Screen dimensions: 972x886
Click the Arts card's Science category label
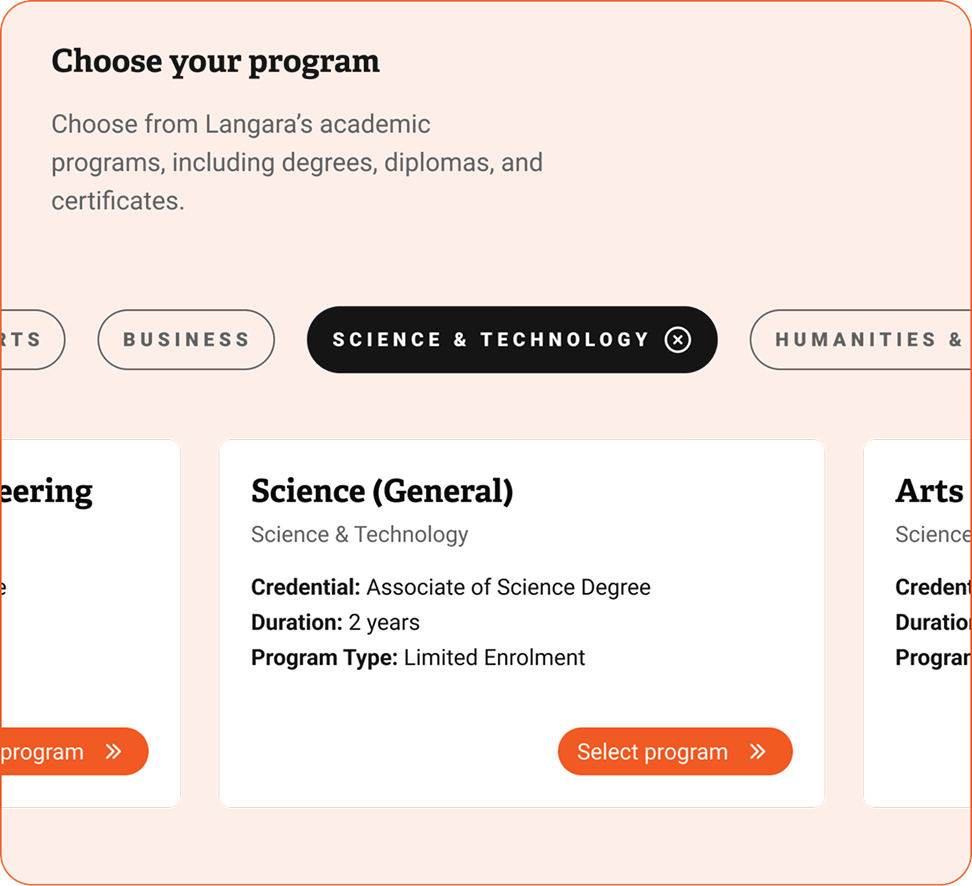pos(933,534)
